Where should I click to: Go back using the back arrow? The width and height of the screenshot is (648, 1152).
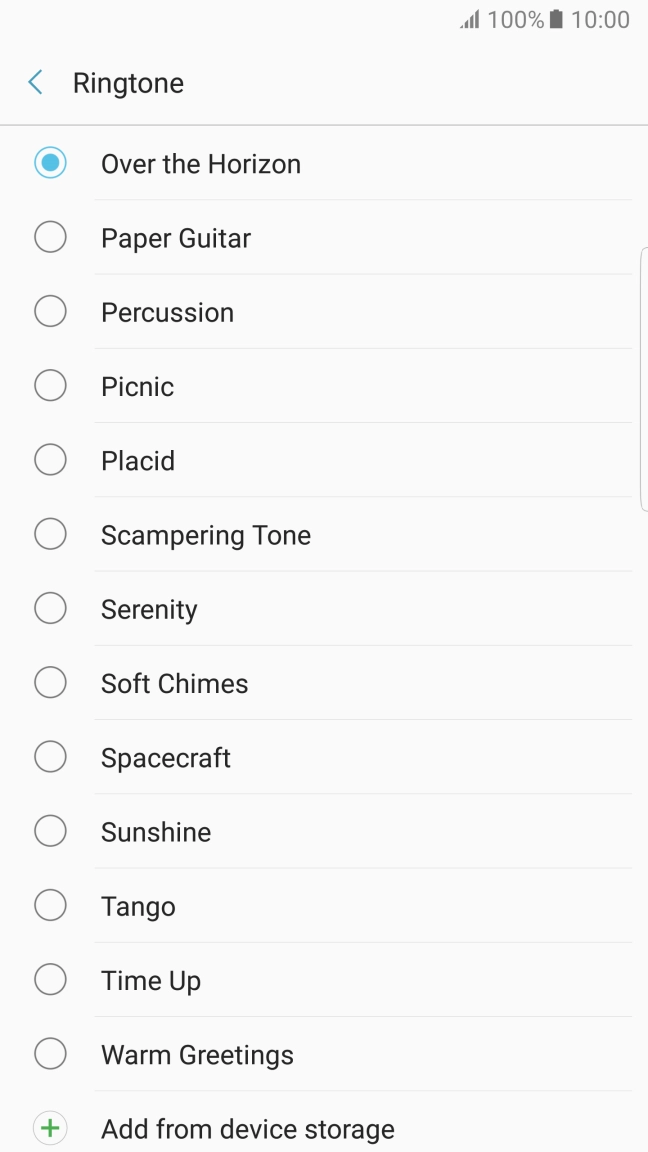(34, 82)
